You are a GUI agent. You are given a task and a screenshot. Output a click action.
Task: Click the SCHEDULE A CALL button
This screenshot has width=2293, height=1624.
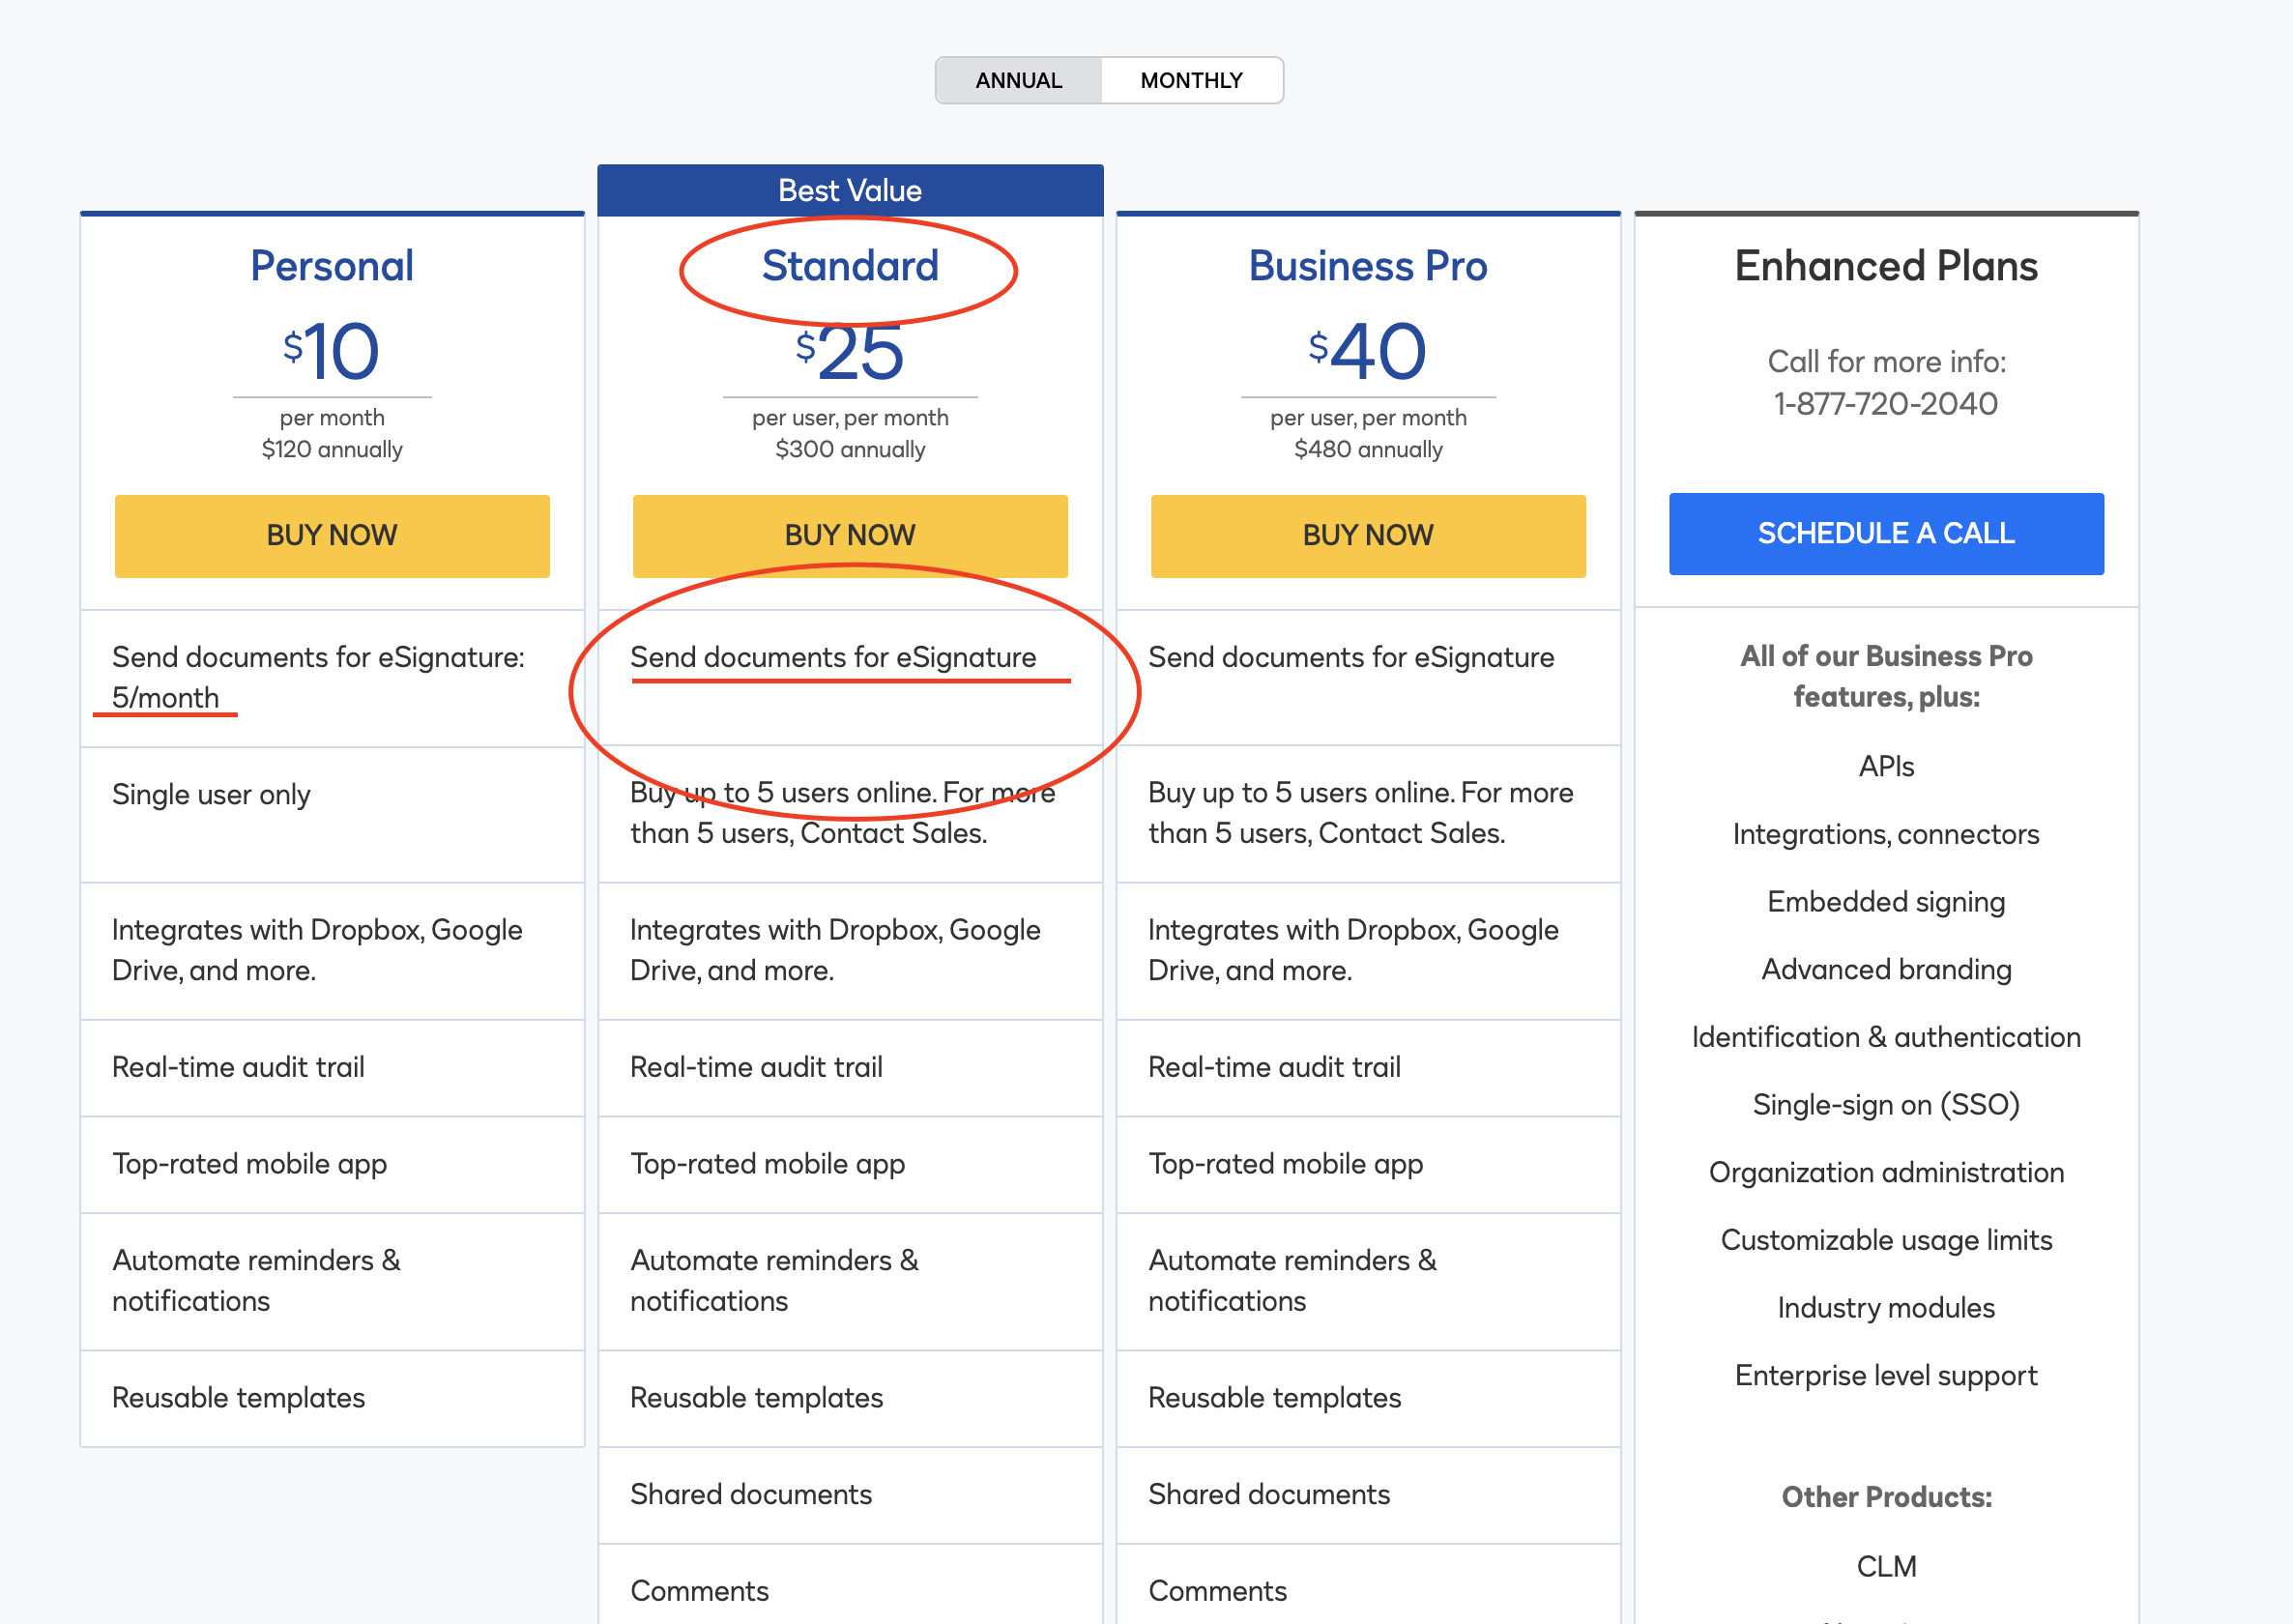[1886, 533]
